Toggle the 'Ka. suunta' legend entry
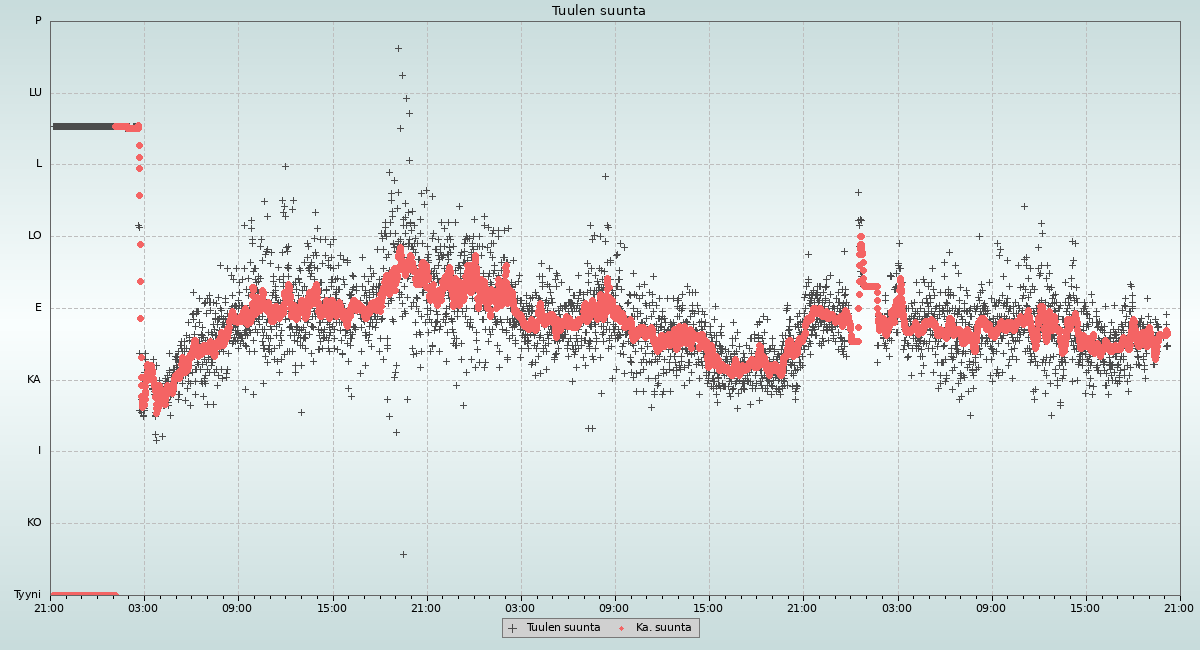The height and width of the screenshot is (650, 1200). (x=663, y=628)
